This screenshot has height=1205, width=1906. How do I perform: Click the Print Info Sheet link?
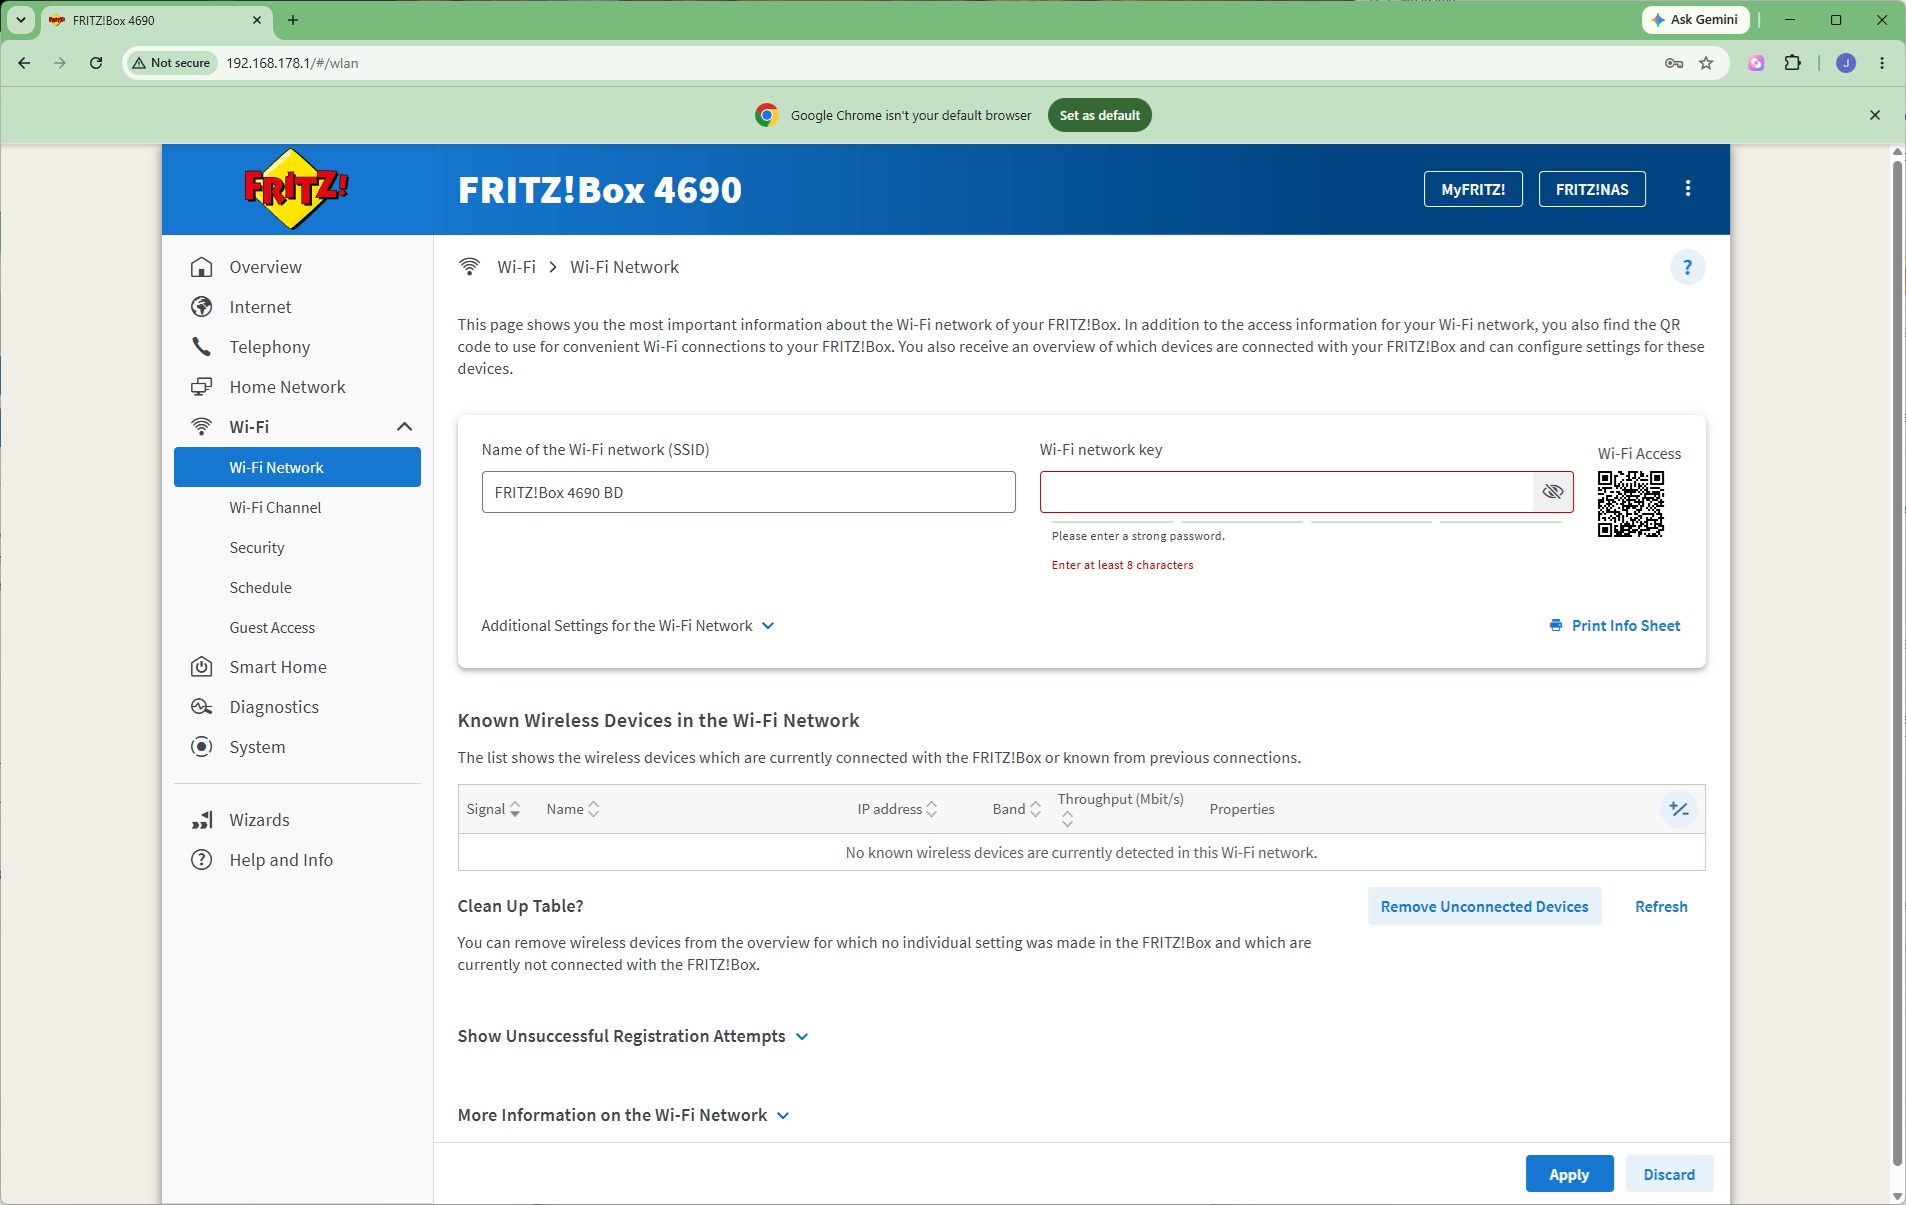coord(1615,626)
